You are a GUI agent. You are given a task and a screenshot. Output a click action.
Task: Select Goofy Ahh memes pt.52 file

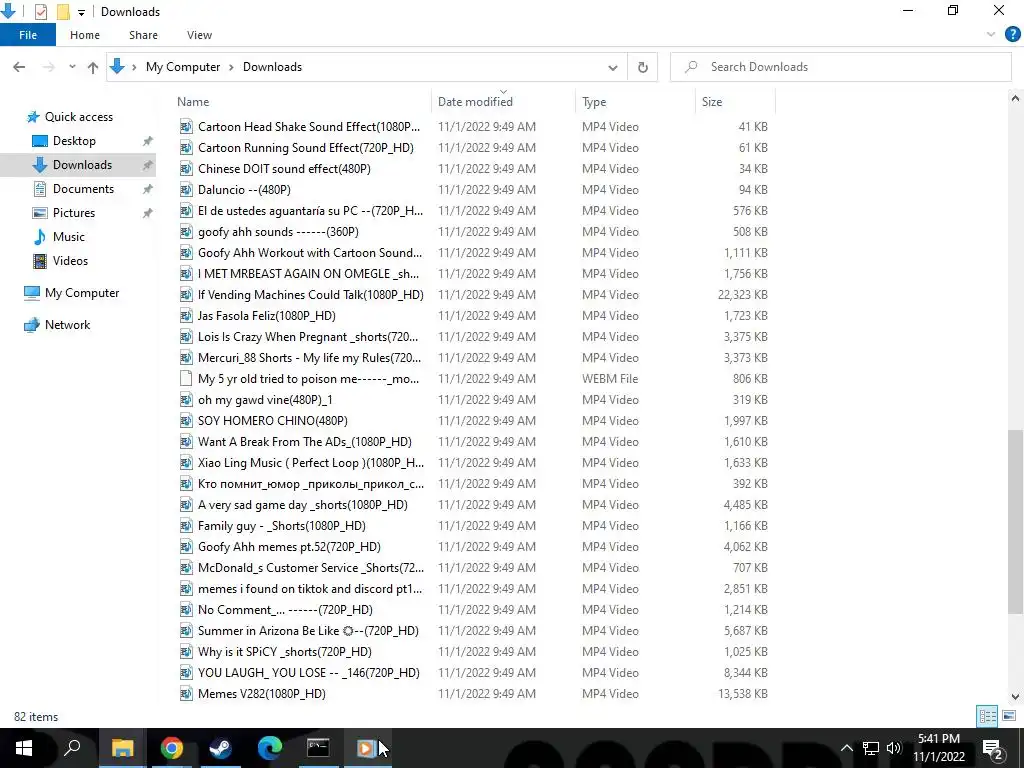pos(289,547)
